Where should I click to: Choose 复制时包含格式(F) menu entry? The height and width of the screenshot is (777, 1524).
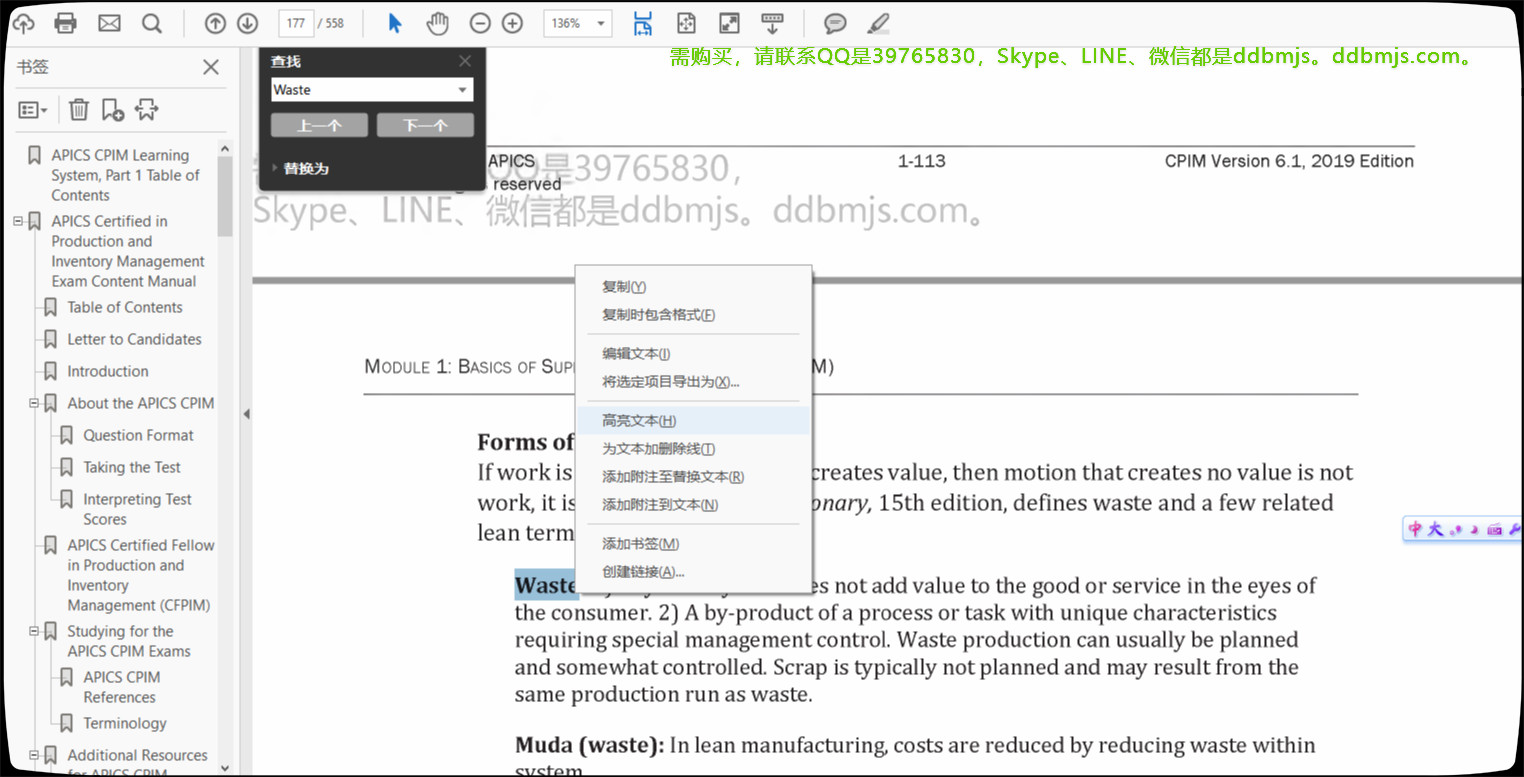695,315
